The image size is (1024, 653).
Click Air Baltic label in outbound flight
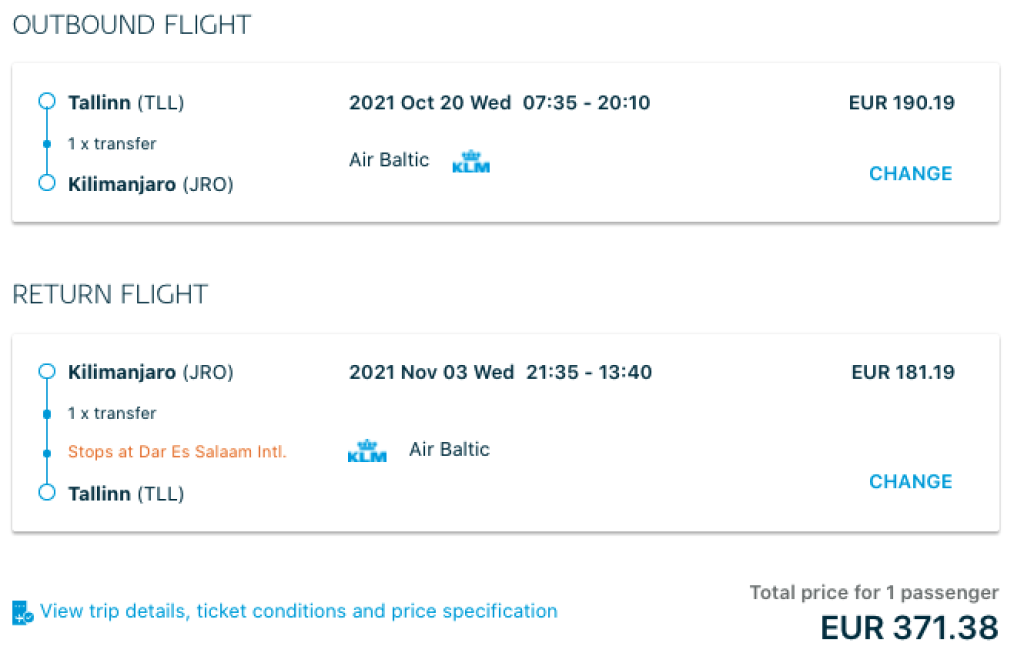[389, 160]
